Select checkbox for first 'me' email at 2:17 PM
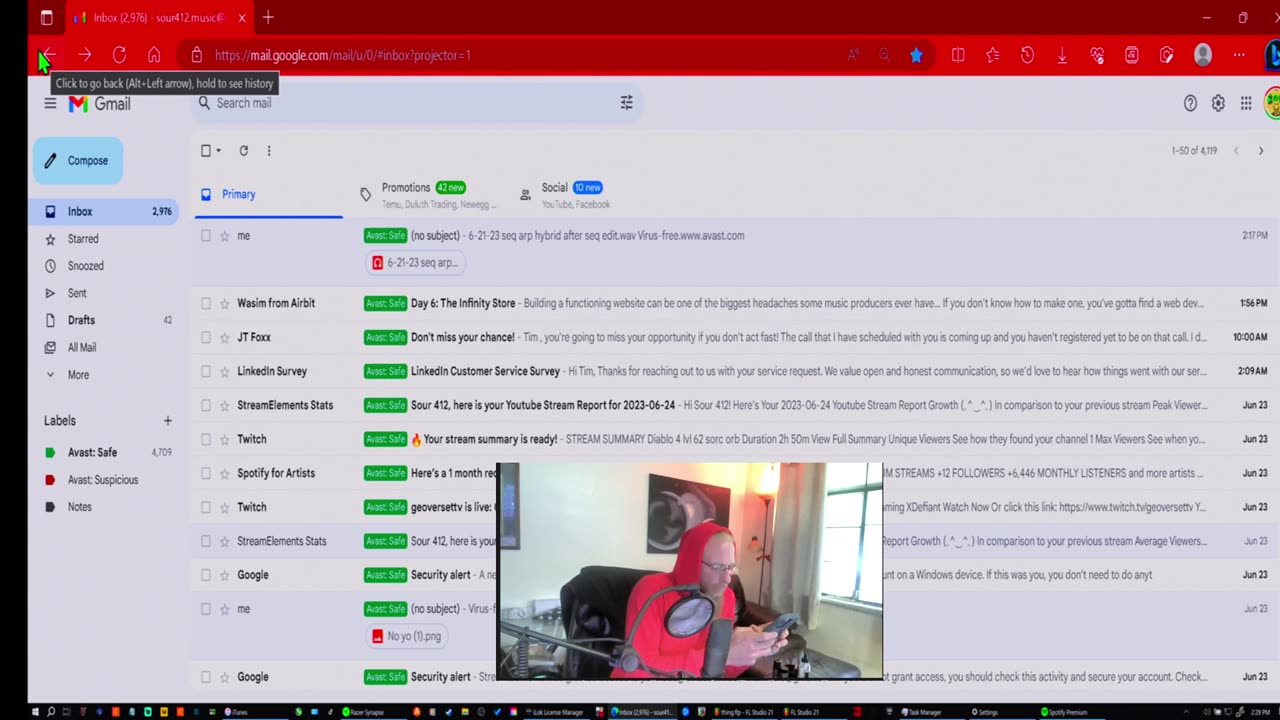1280x720 pixels. (x=206, y=236)
